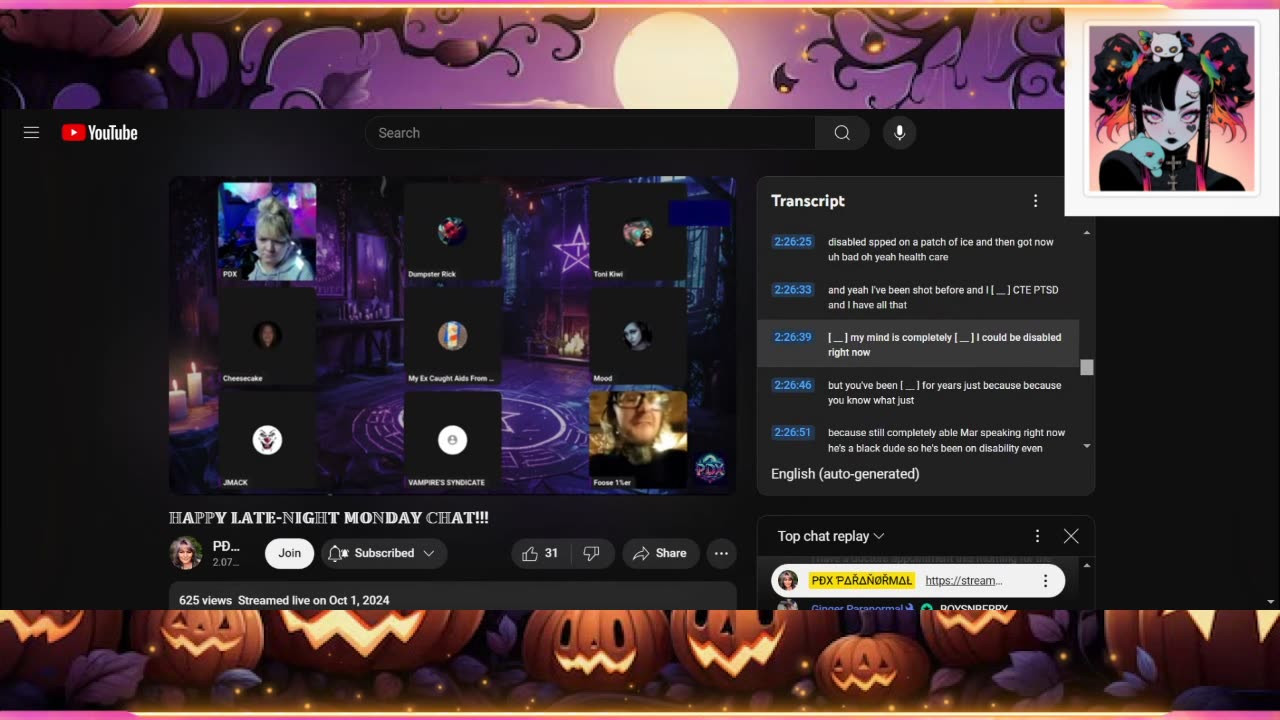Open the pinned https://stream... link
Viewport: 1280px width, 720px height.
pos(964,581)
